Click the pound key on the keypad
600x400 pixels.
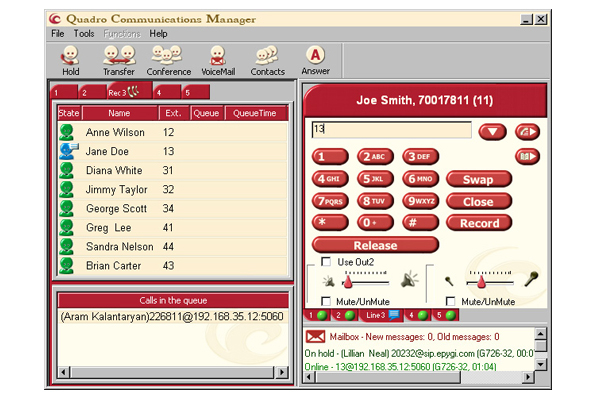[x=421, y=222]
